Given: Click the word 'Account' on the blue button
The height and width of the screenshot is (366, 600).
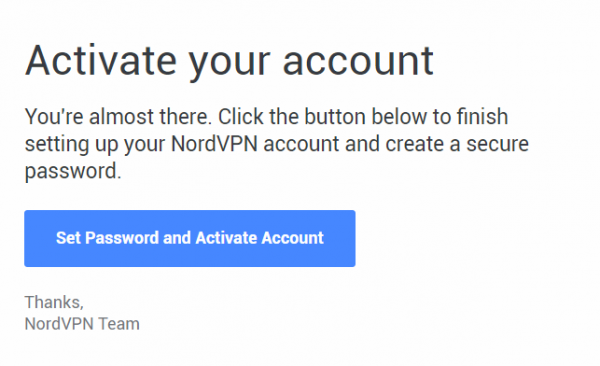Looking at the screenshot, I should click(293, 238).
